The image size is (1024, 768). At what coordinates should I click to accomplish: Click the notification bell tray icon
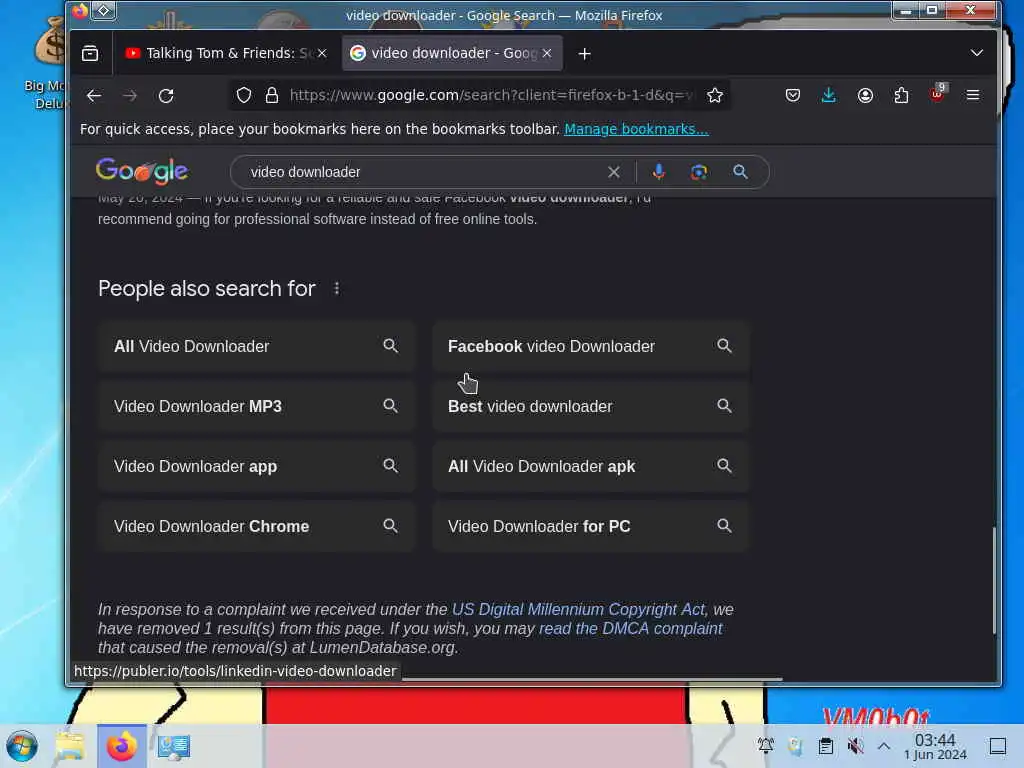click(765, 745)
